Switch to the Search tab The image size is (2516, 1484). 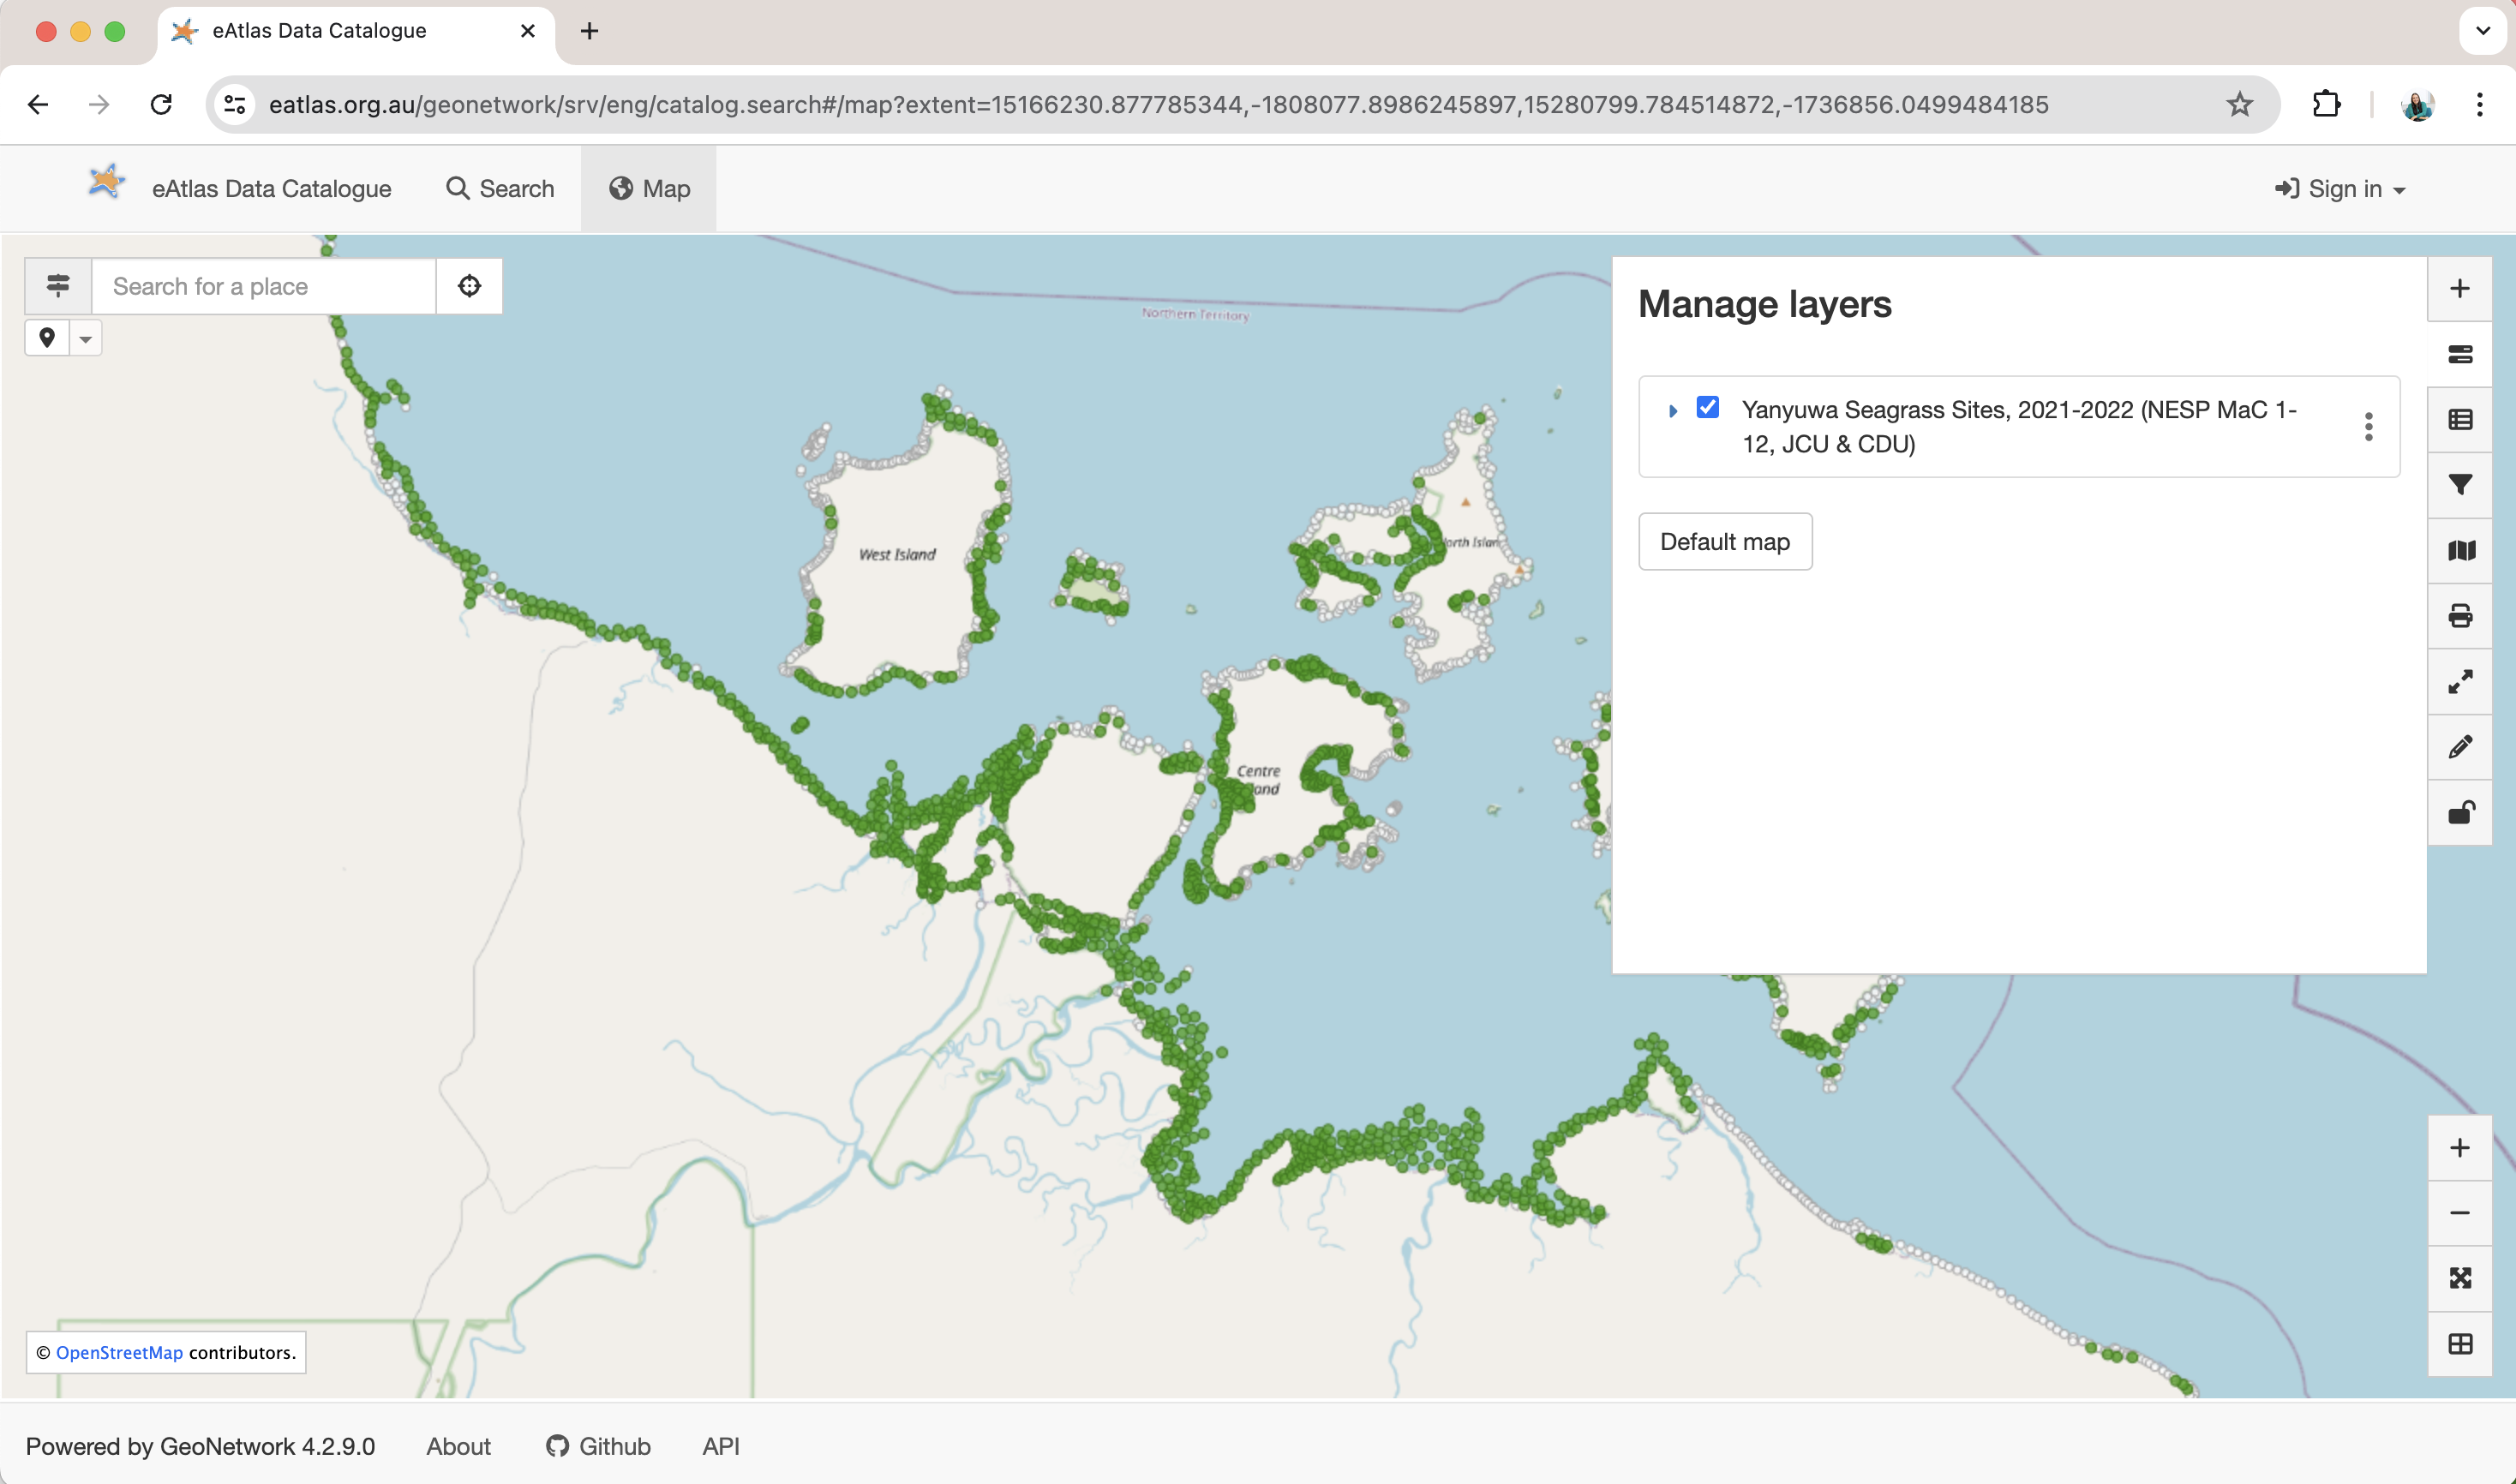(x=499, y=188)
